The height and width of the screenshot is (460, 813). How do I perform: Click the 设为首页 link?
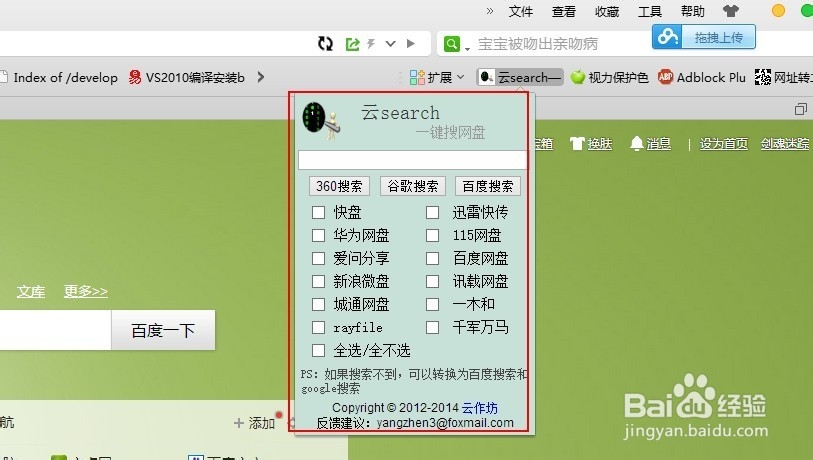coord(724,144)
